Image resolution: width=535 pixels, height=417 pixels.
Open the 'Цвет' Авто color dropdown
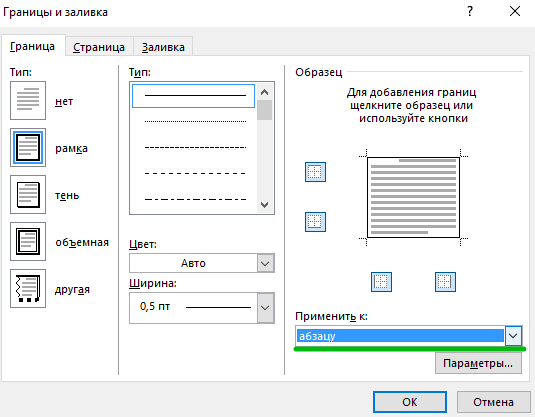202,263
